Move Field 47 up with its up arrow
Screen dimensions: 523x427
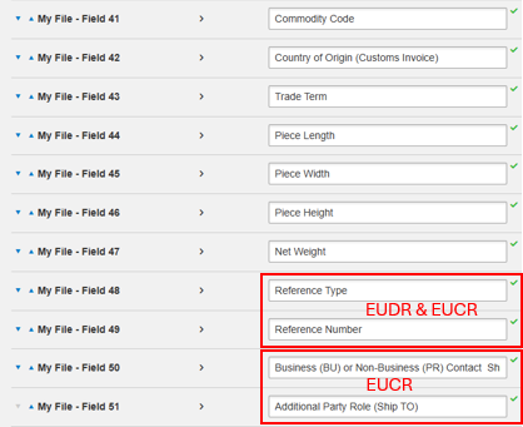tap(31, 252)
